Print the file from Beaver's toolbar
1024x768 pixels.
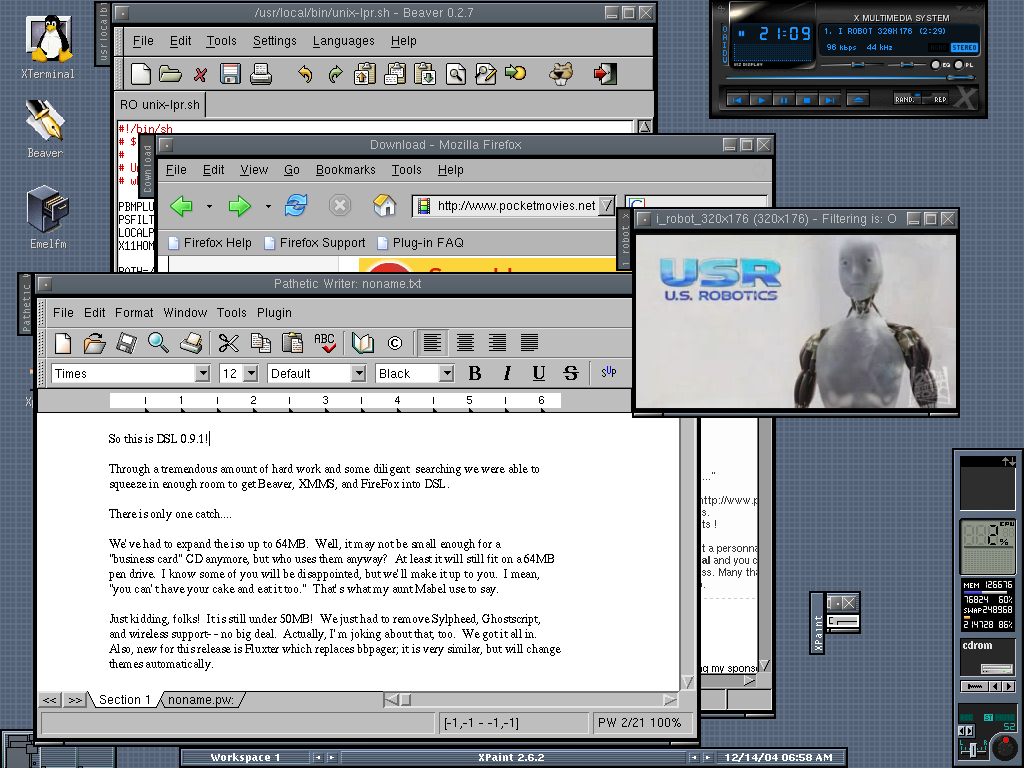pos(261,74)
